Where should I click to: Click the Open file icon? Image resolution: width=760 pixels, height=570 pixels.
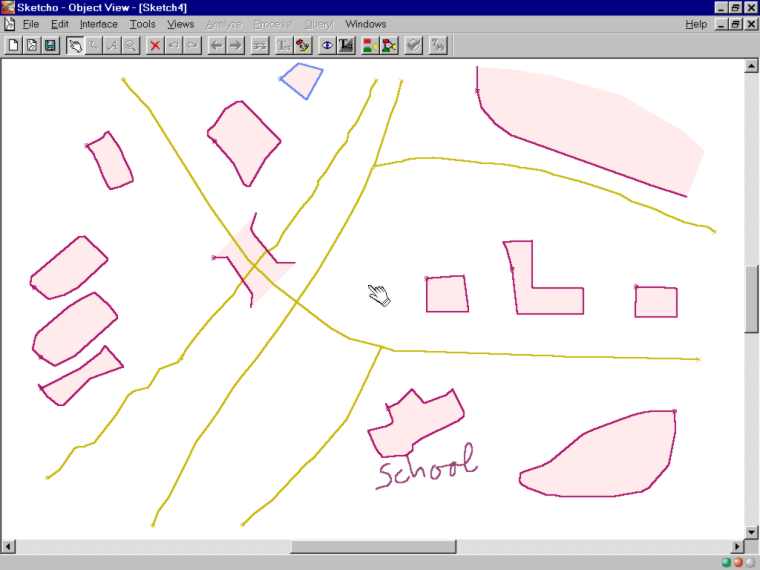pos(31,45)
